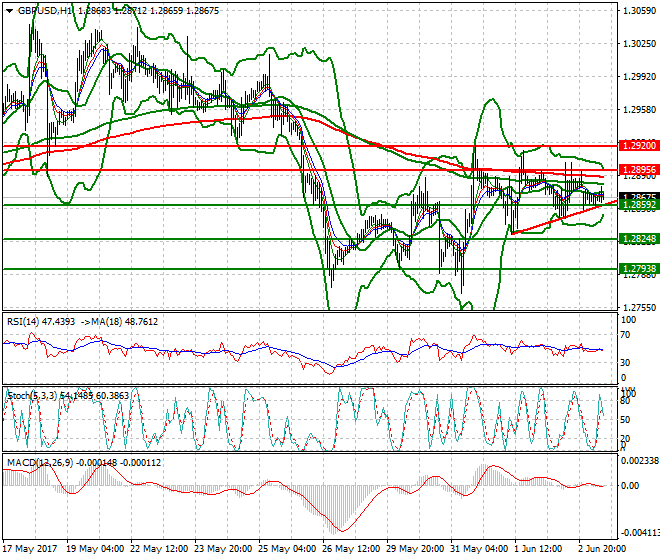
Task: Click the current price 1.28675 label
Action: (x=639, y=197)
